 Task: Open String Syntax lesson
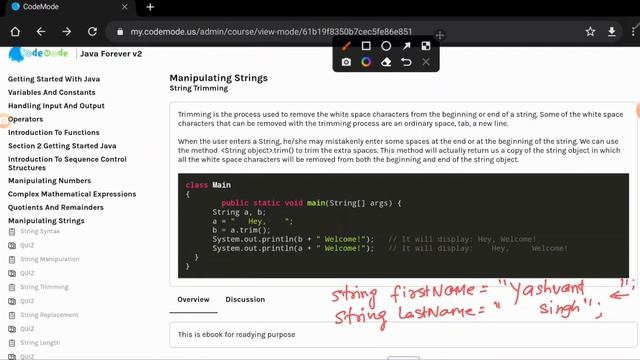[40, 231]
